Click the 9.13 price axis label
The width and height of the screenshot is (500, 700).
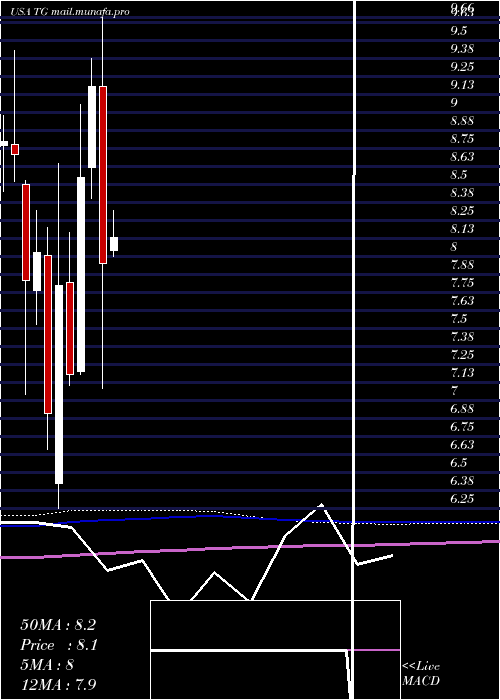coord(462,85)
